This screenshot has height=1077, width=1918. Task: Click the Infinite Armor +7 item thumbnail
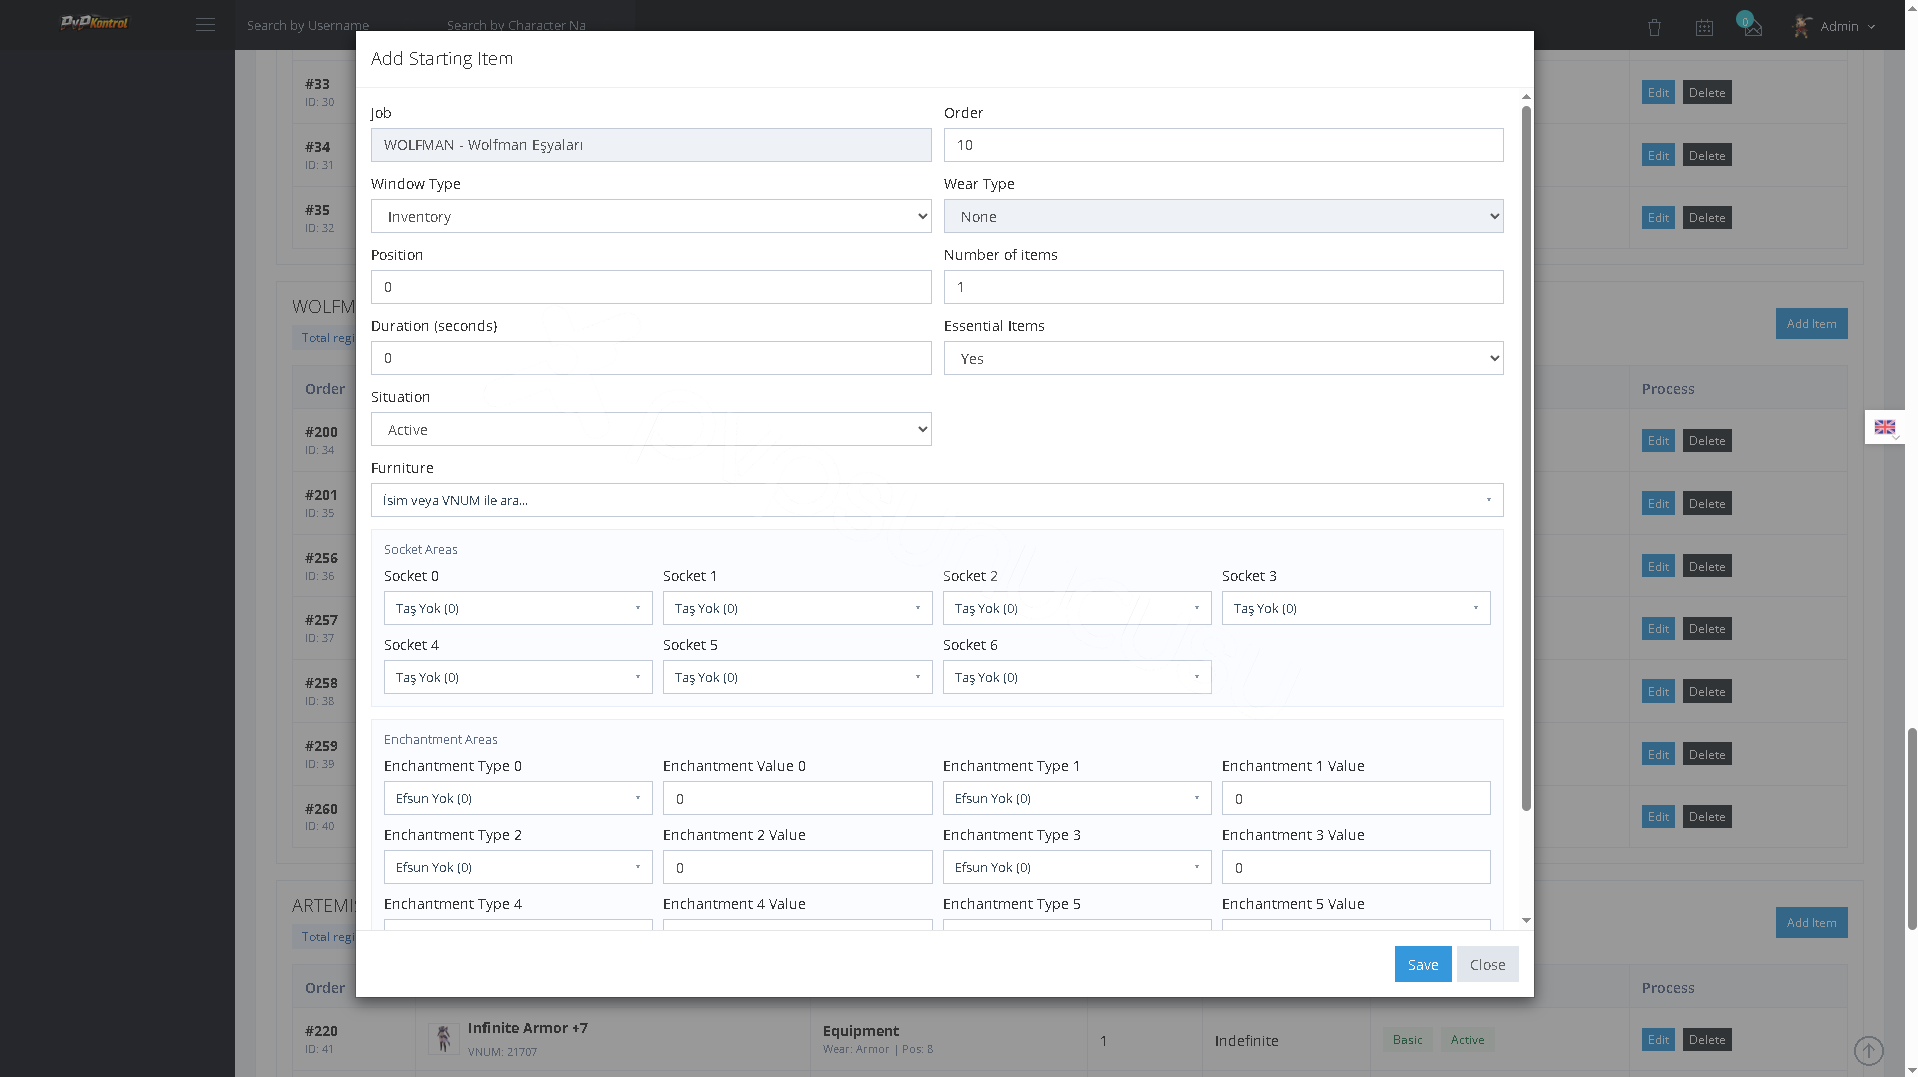click(x=443, y=1039)
